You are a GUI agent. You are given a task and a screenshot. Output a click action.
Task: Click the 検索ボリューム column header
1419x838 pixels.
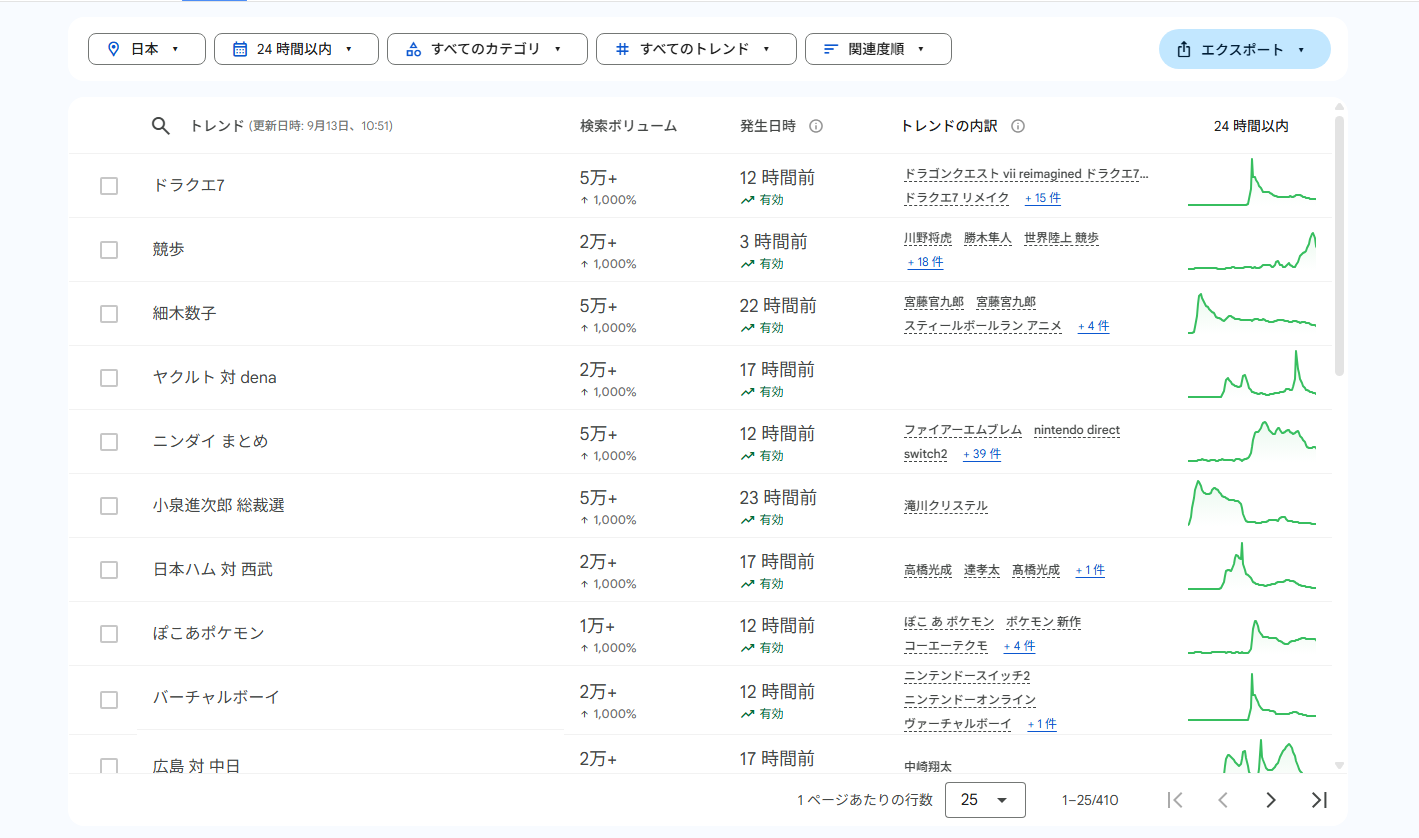[629, 126]
